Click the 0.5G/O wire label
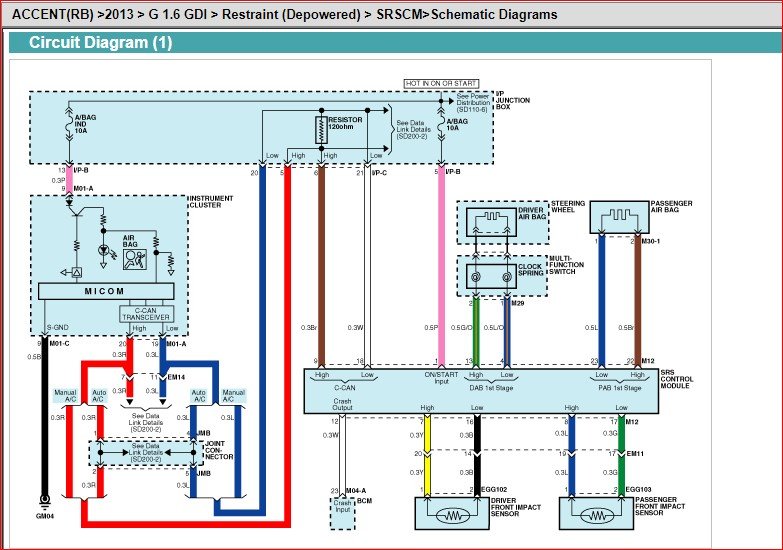 460,328
